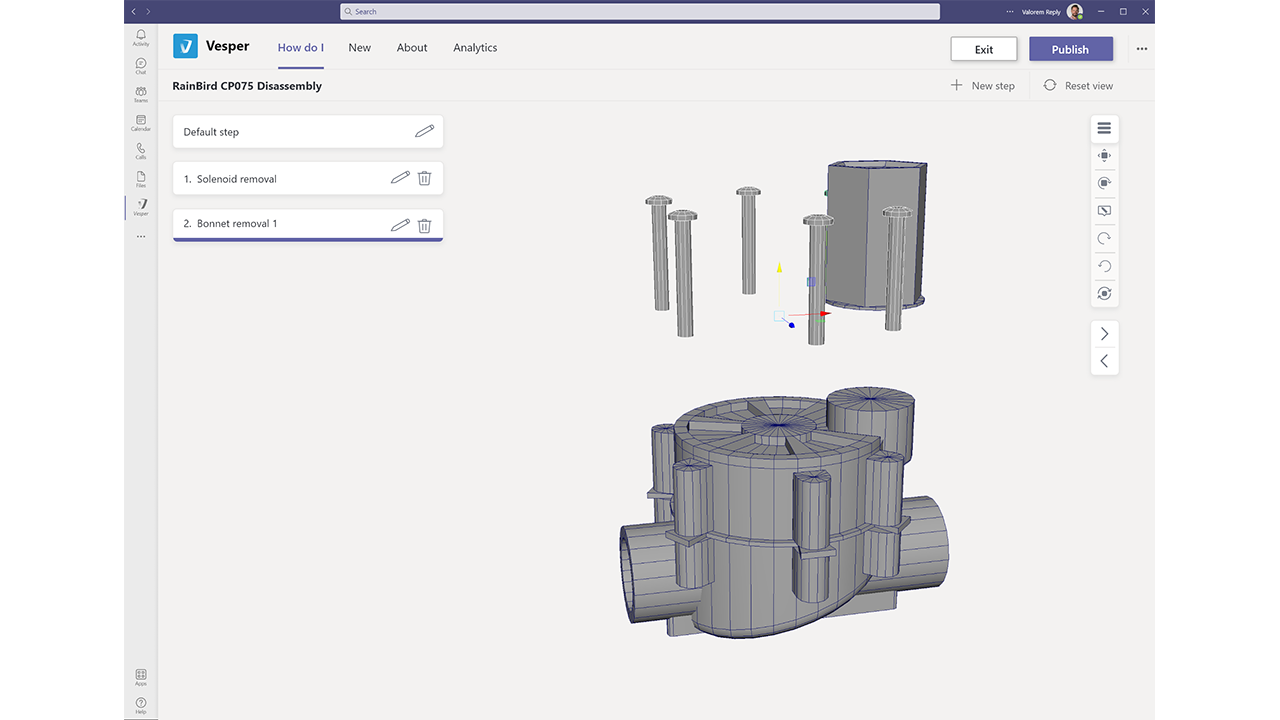Open Activity in Teams sidebar
The width and height of the screenshot is (1280, 720).
[141, 37]
